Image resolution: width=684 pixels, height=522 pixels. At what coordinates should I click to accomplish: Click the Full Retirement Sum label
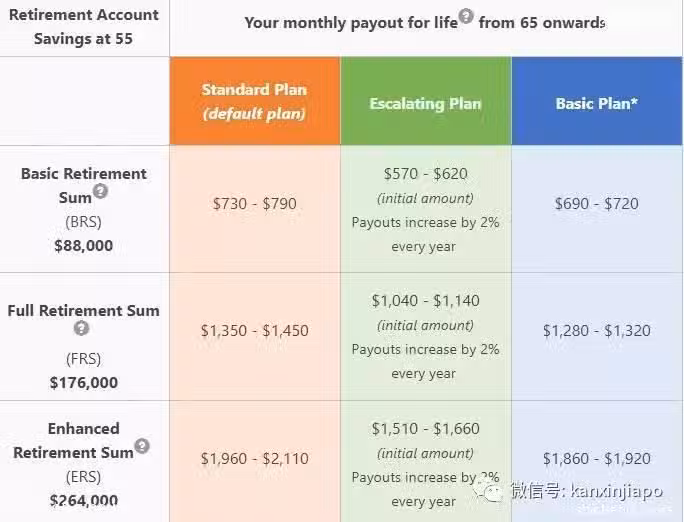tap(83, 311)
